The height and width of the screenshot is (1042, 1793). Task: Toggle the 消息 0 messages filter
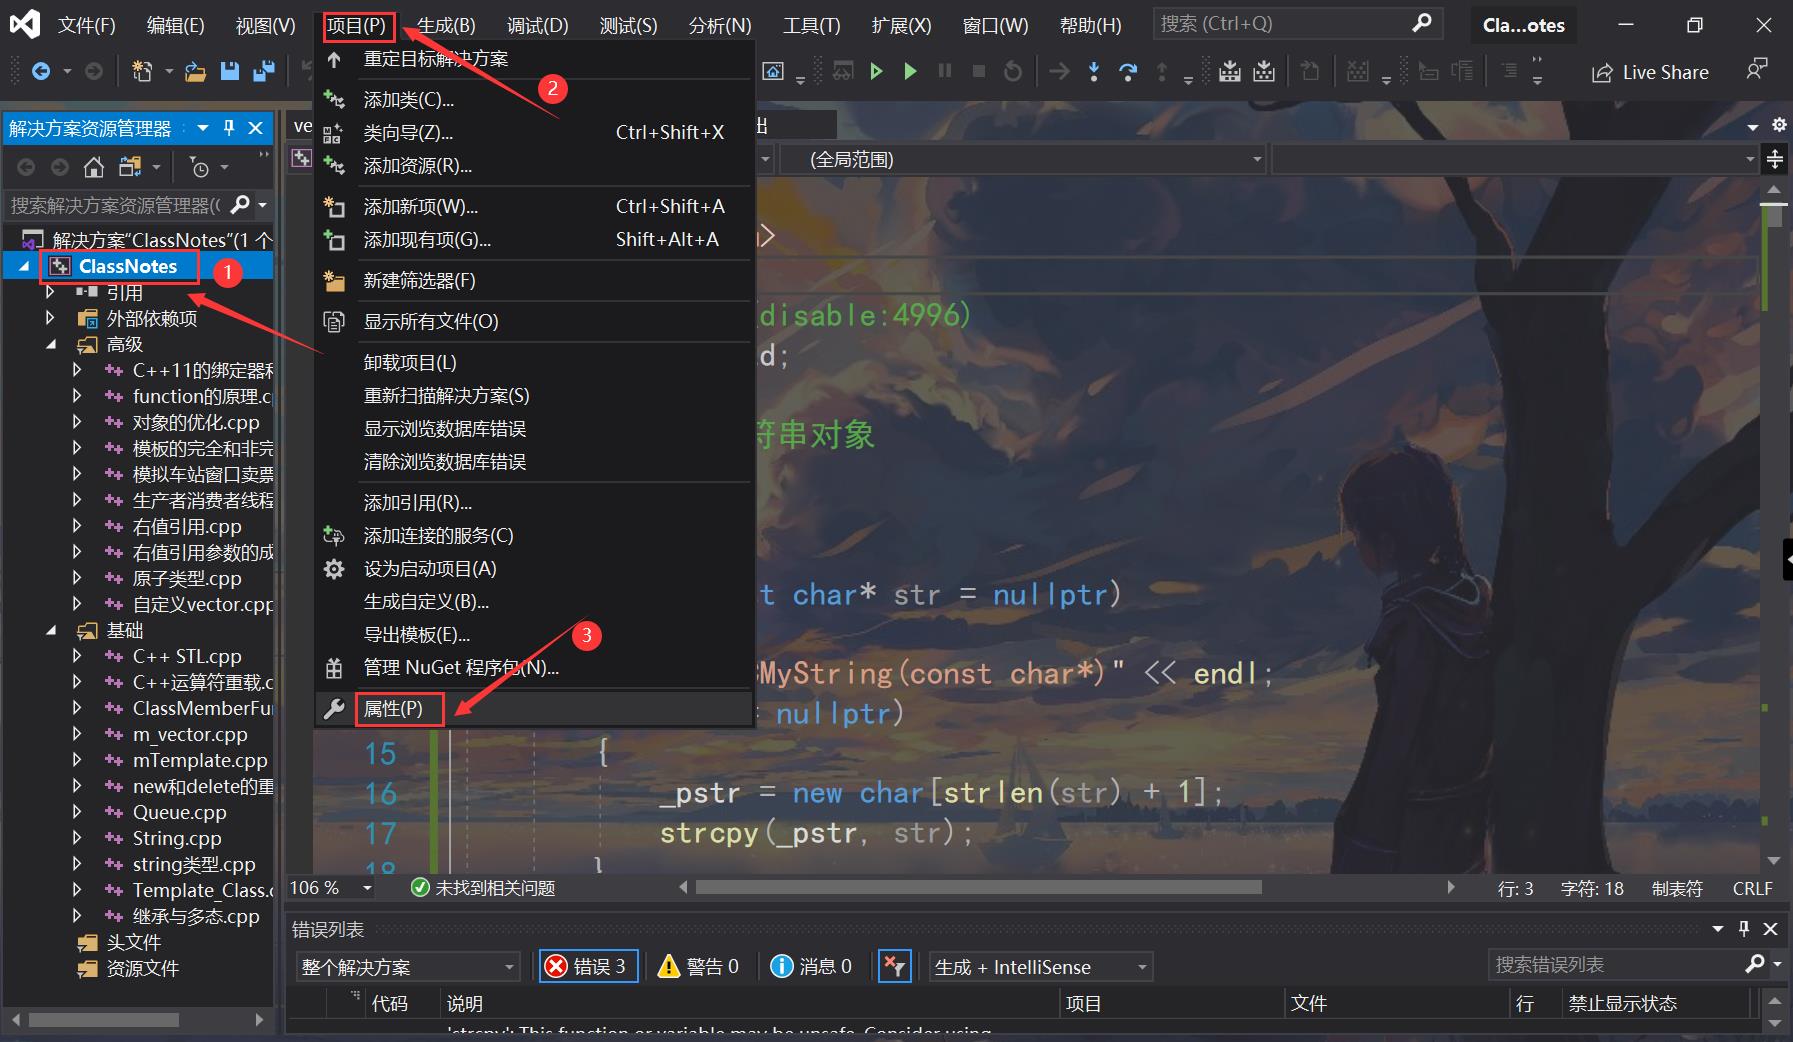pyautogui.click(x=811, y=966)
